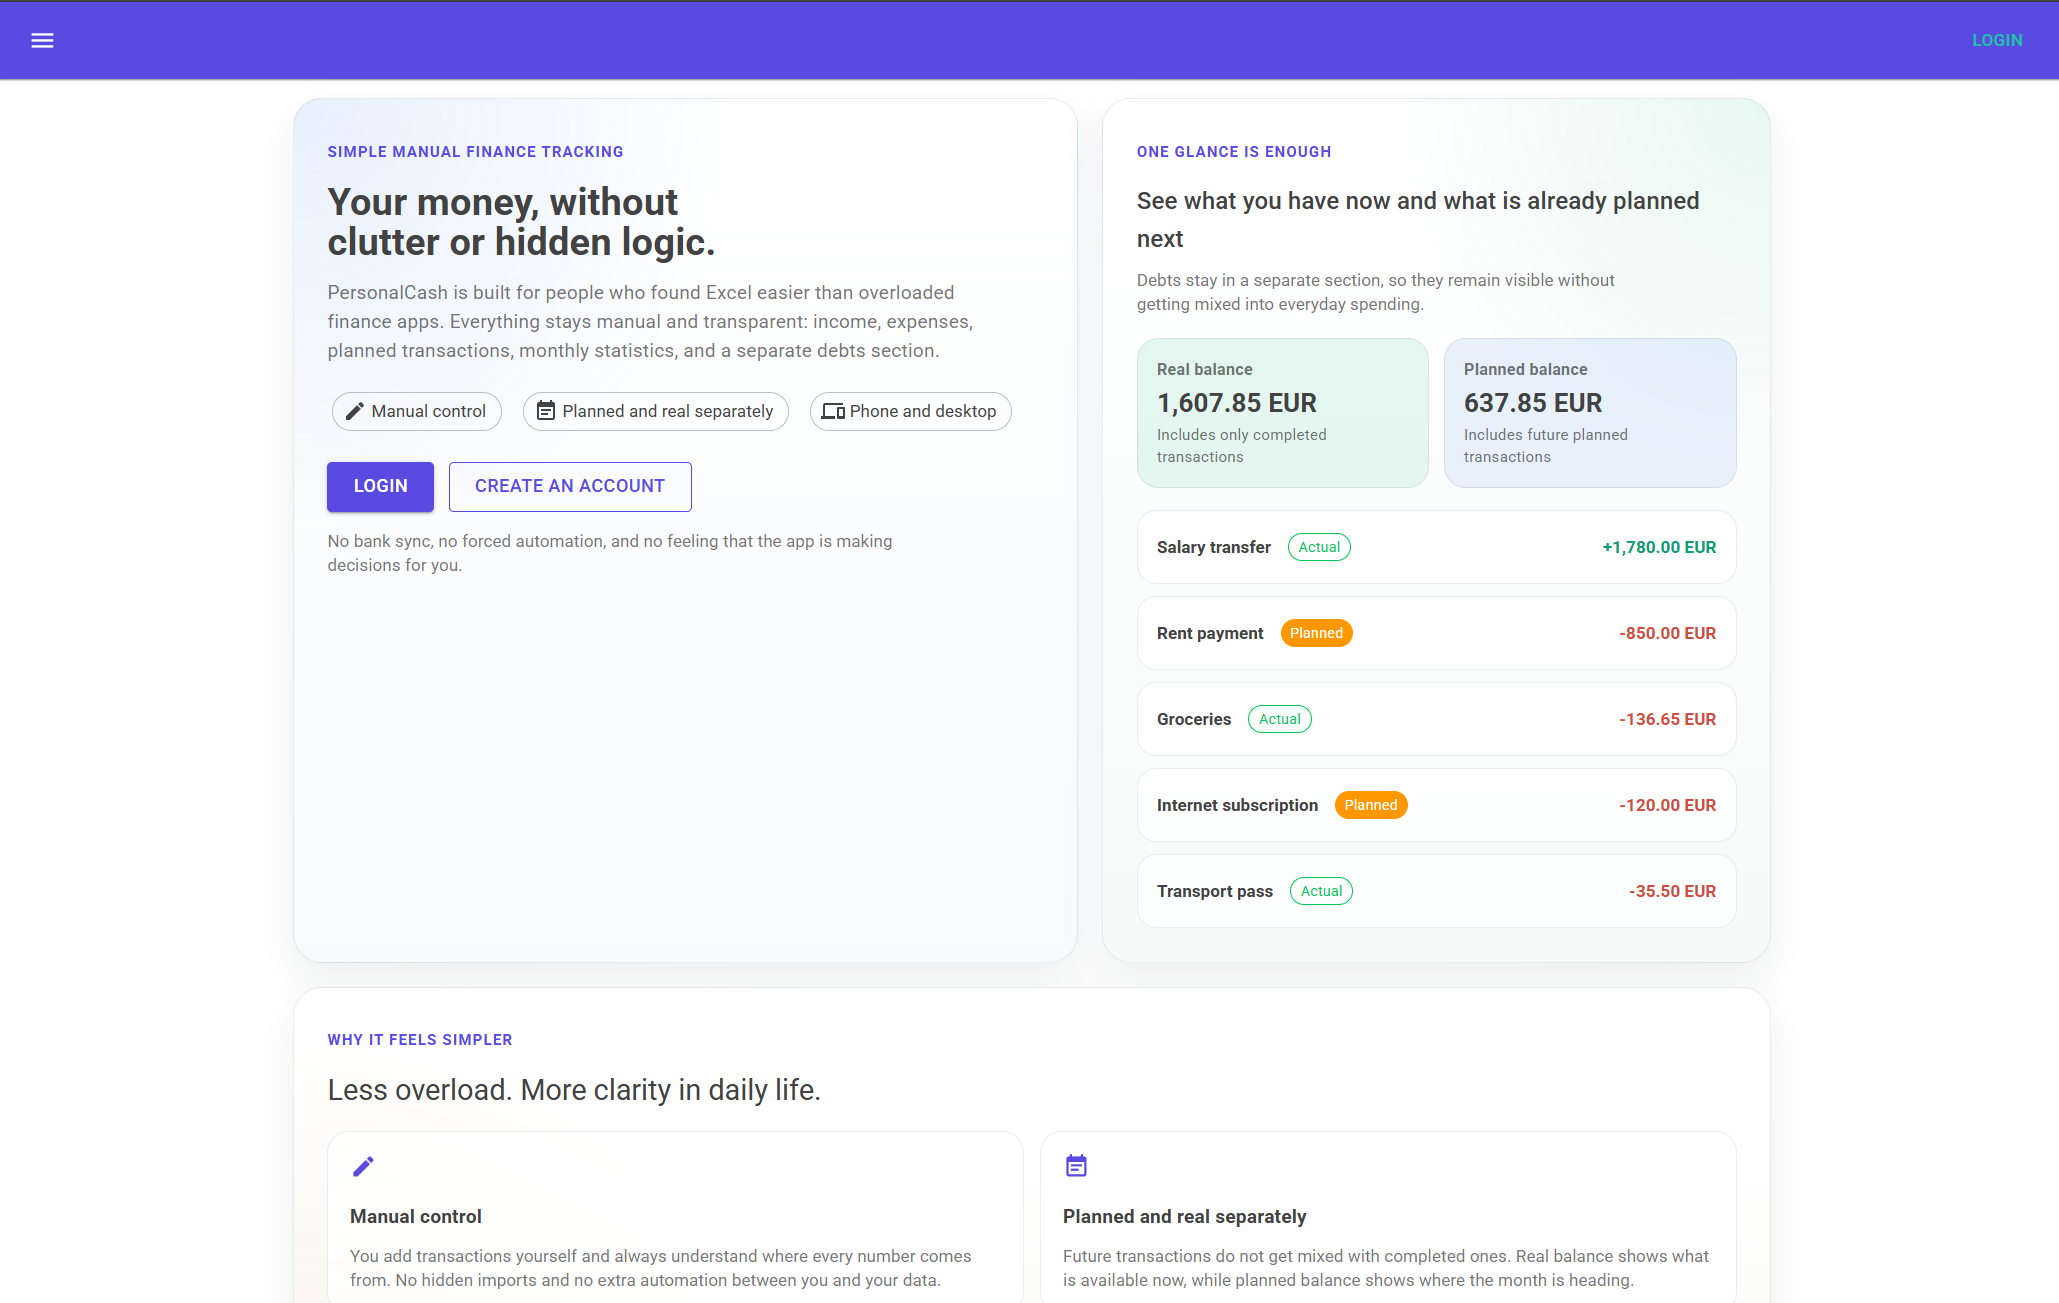This screenshot has width=2059, height=1303.
Task: Click the Phone and desktop chip label
Action: tap(923, 411)
